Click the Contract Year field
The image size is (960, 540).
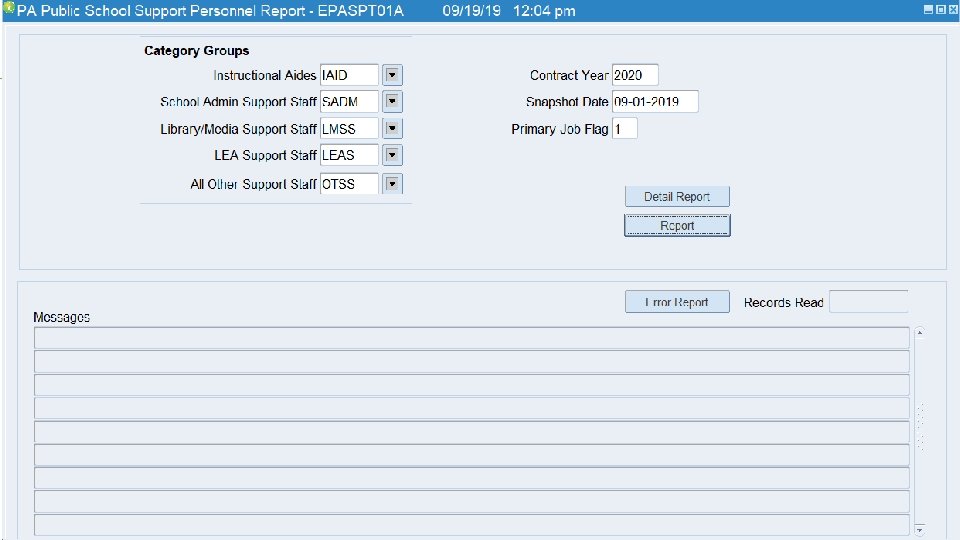click(635, 75)
